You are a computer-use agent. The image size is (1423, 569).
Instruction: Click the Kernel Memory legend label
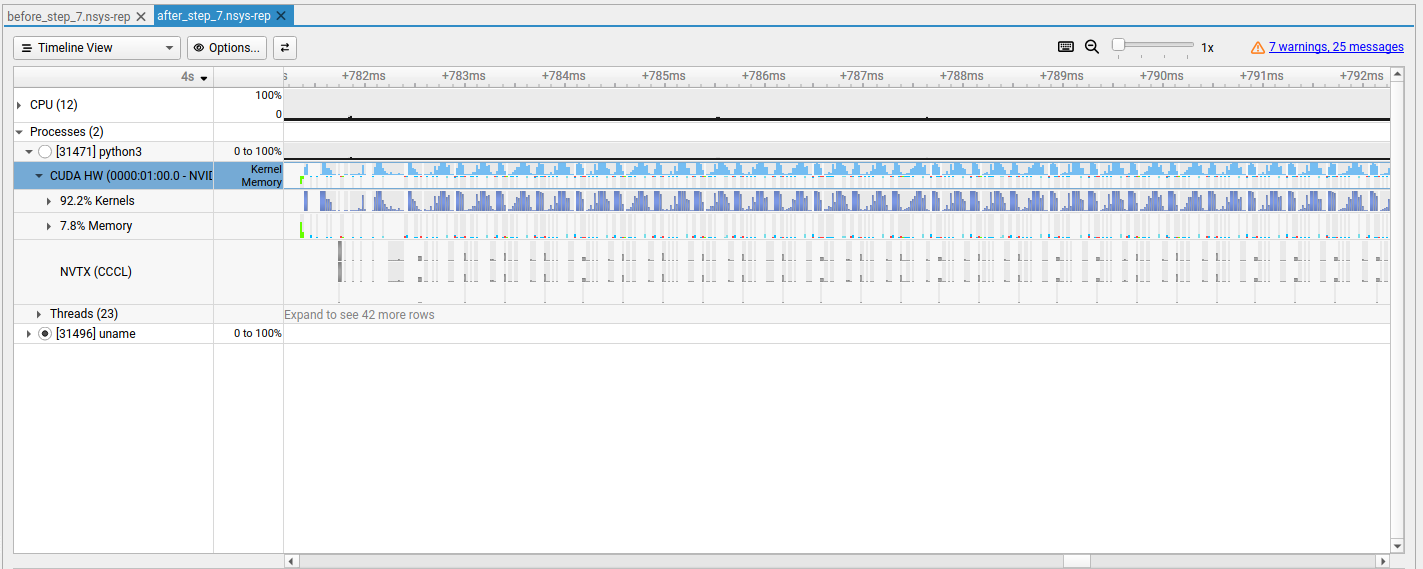tap(262, 176)
